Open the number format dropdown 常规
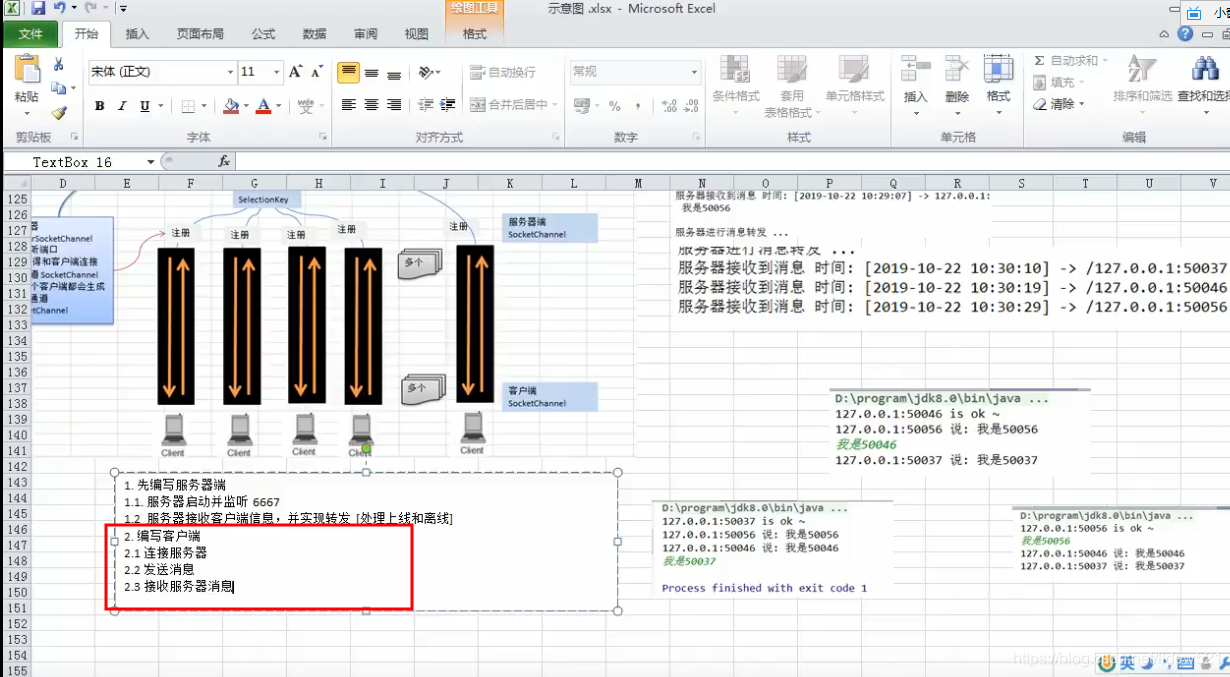Screen dimensions: 1230x677 [694, 72]
